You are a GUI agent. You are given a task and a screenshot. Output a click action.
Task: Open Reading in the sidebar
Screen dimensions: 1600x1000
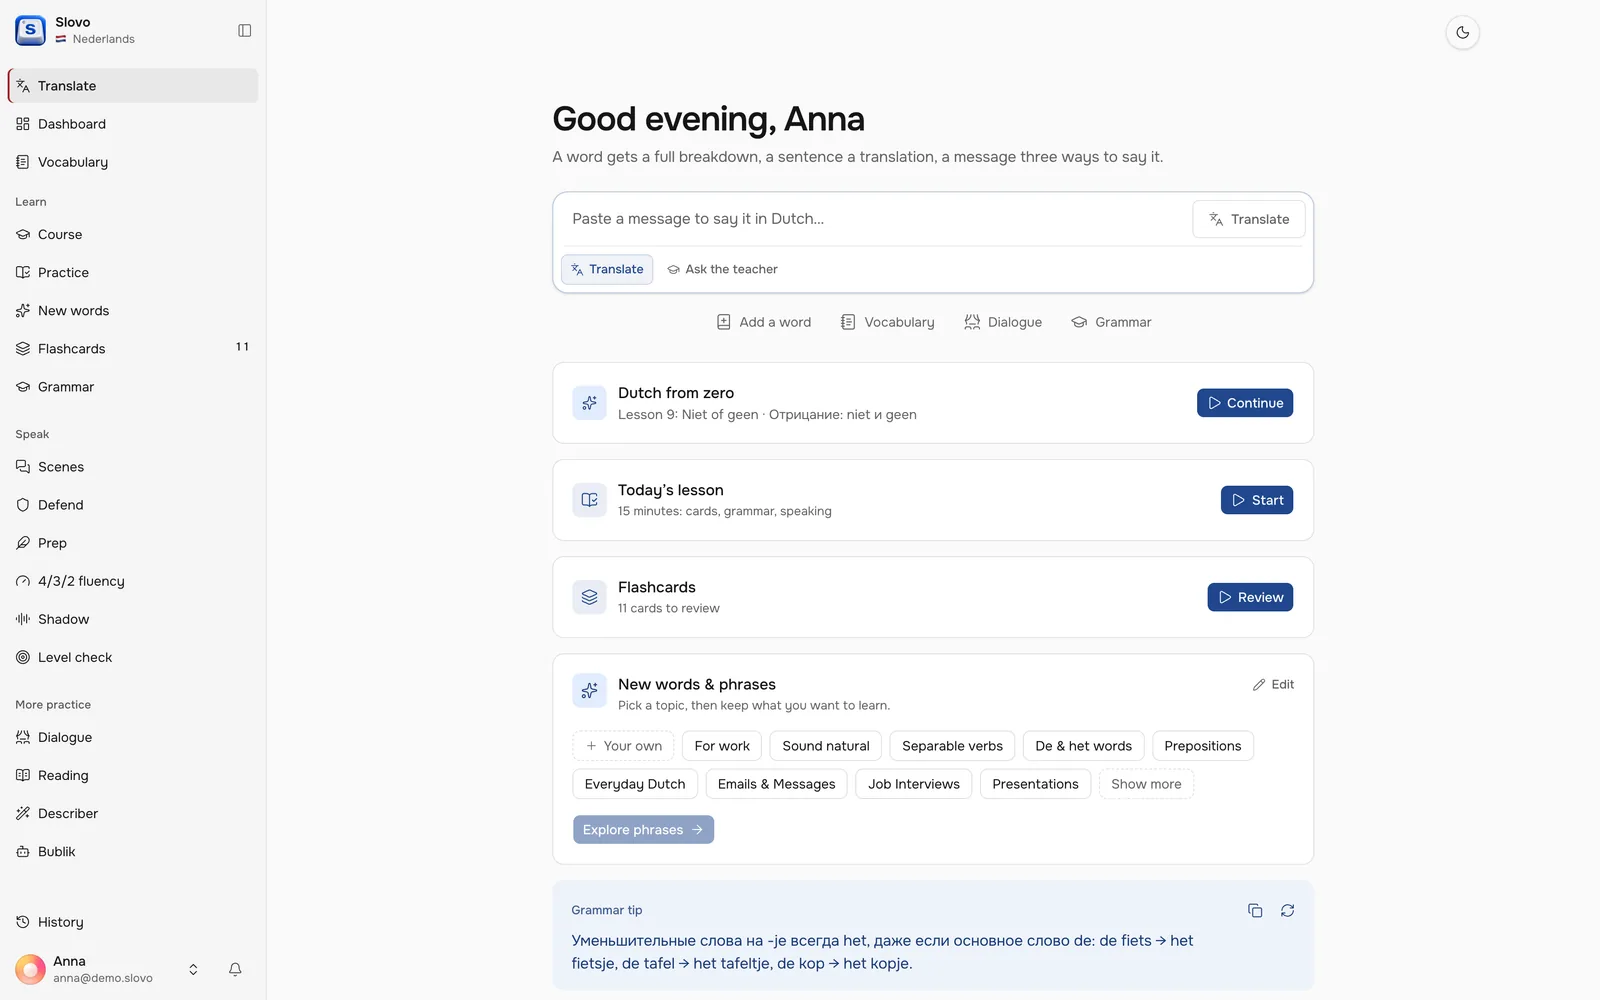(x=133, y=775)
